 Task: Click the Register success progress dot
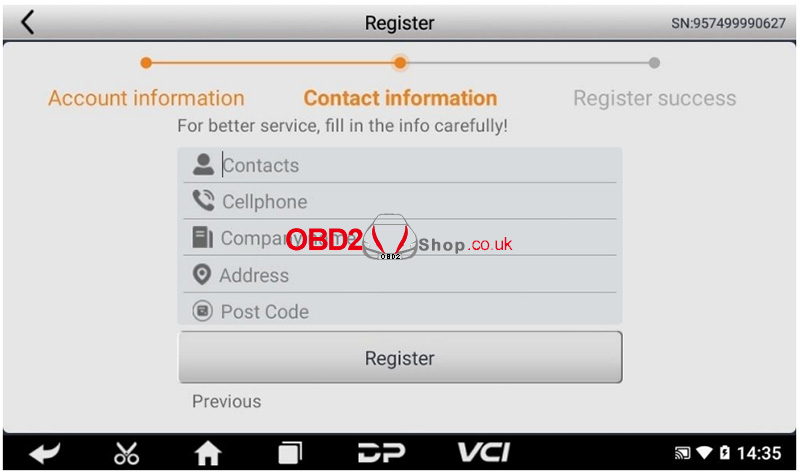(x=654, y=63)
